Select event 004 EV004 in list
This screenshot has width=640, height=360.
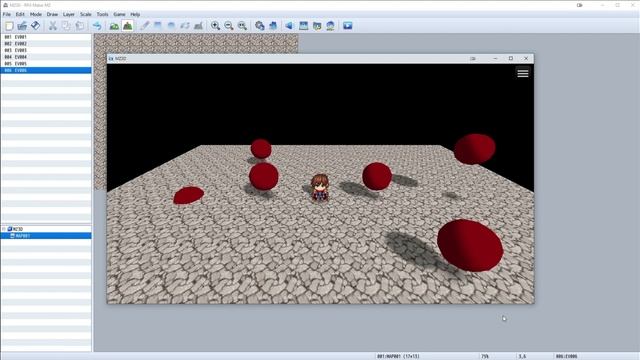(x=46, y=57)
